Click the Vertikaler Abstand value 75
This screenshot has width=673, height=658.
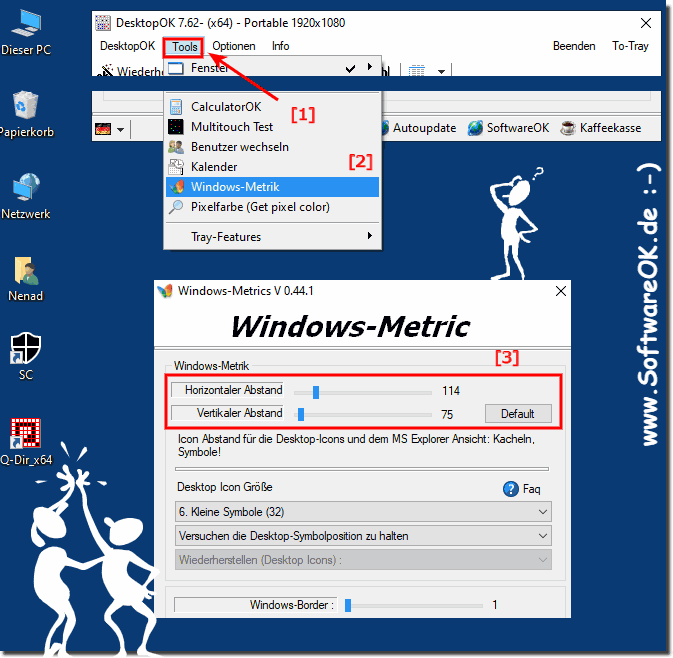[447, 415]
